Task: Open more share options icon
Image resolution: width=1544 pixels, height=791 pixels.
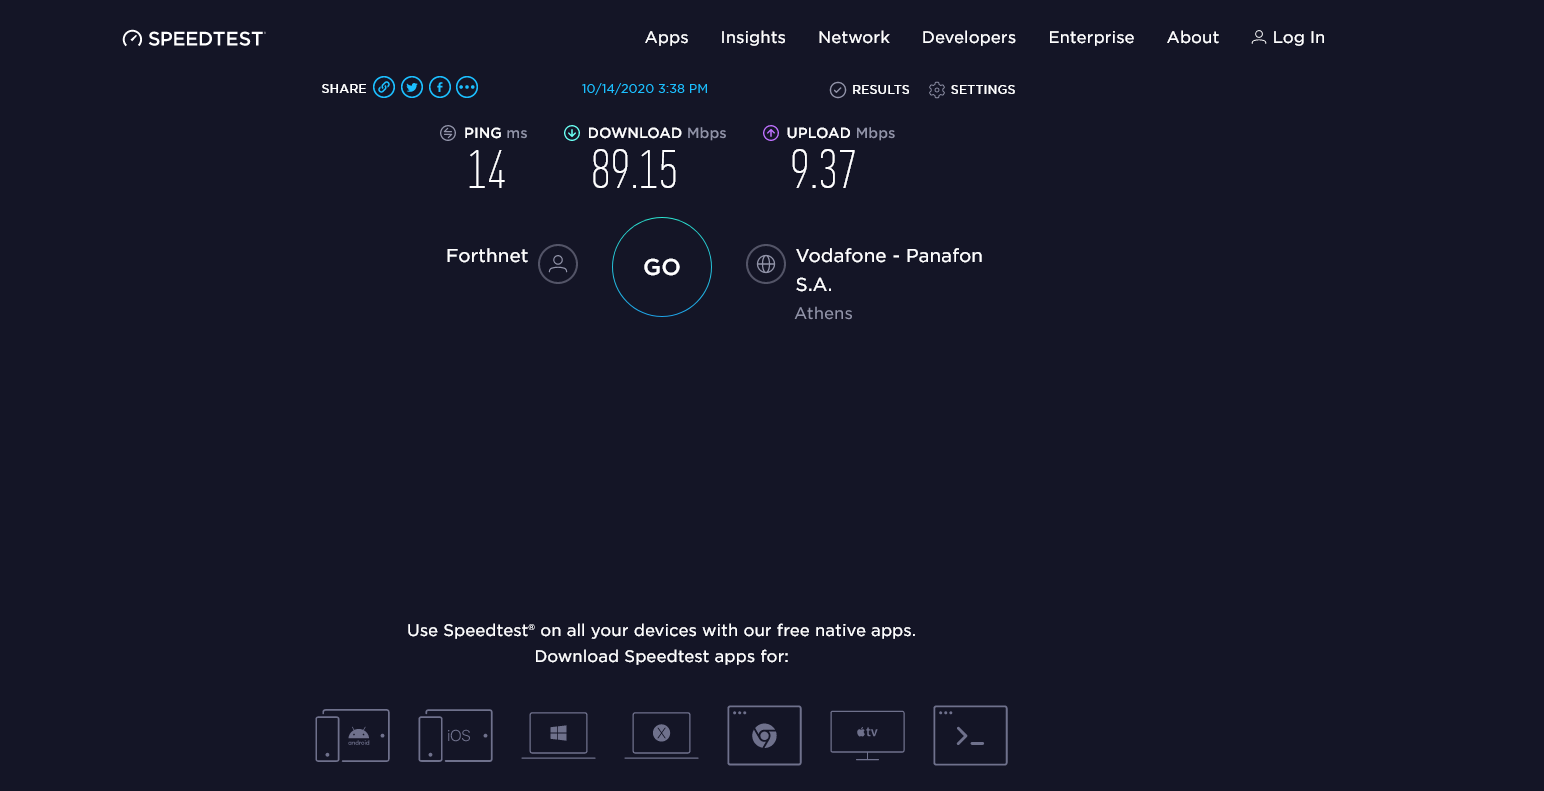Action: pos(467,87)
